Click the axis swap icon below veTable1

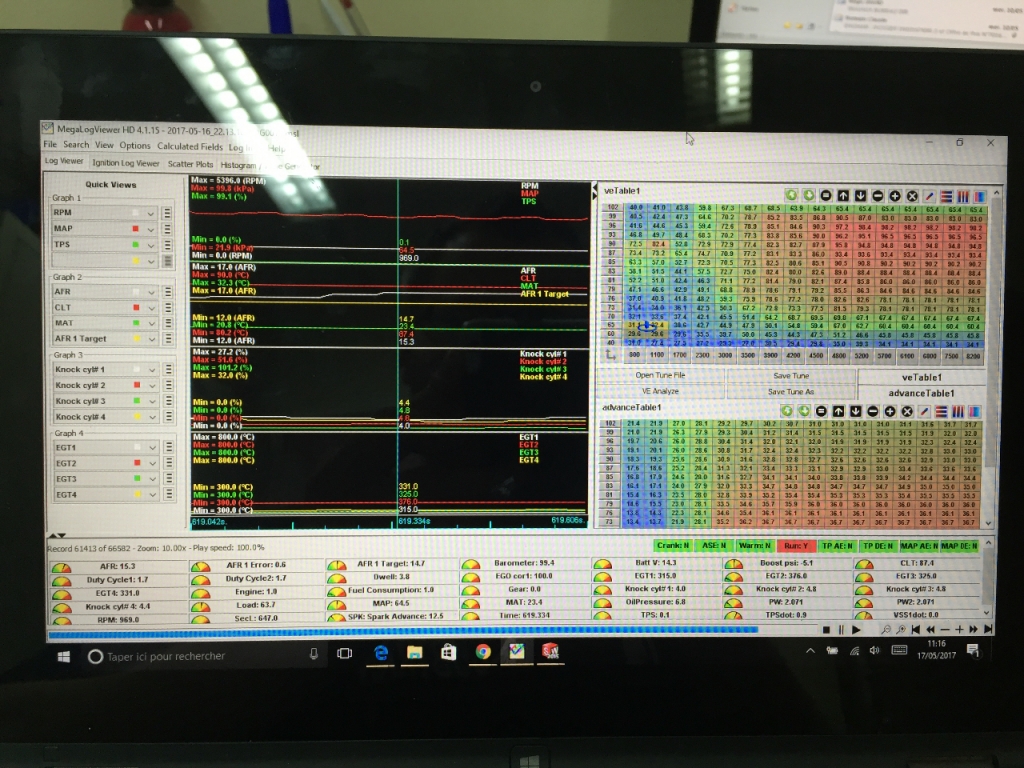pyautogui.click(x=611, y=355)
